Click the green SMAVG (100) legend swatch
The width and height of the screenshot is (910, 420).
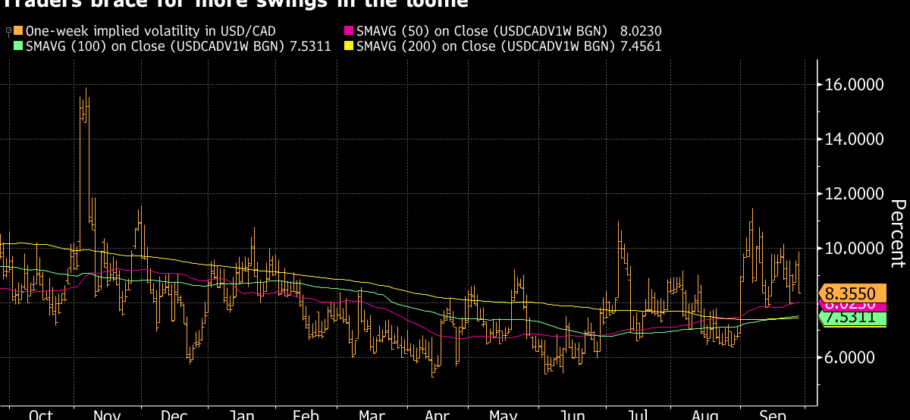[x=19, y=46]
